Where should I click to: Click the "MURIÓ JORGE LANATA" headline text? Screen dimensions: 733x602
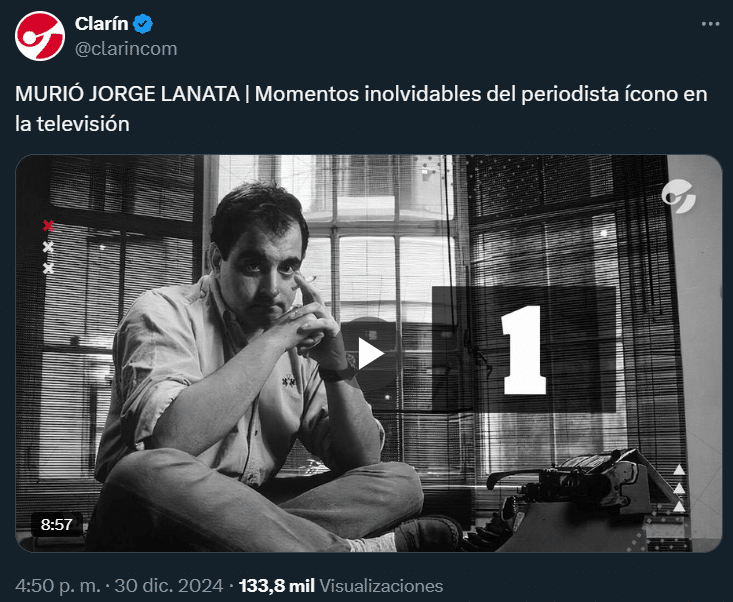[128, 95]
